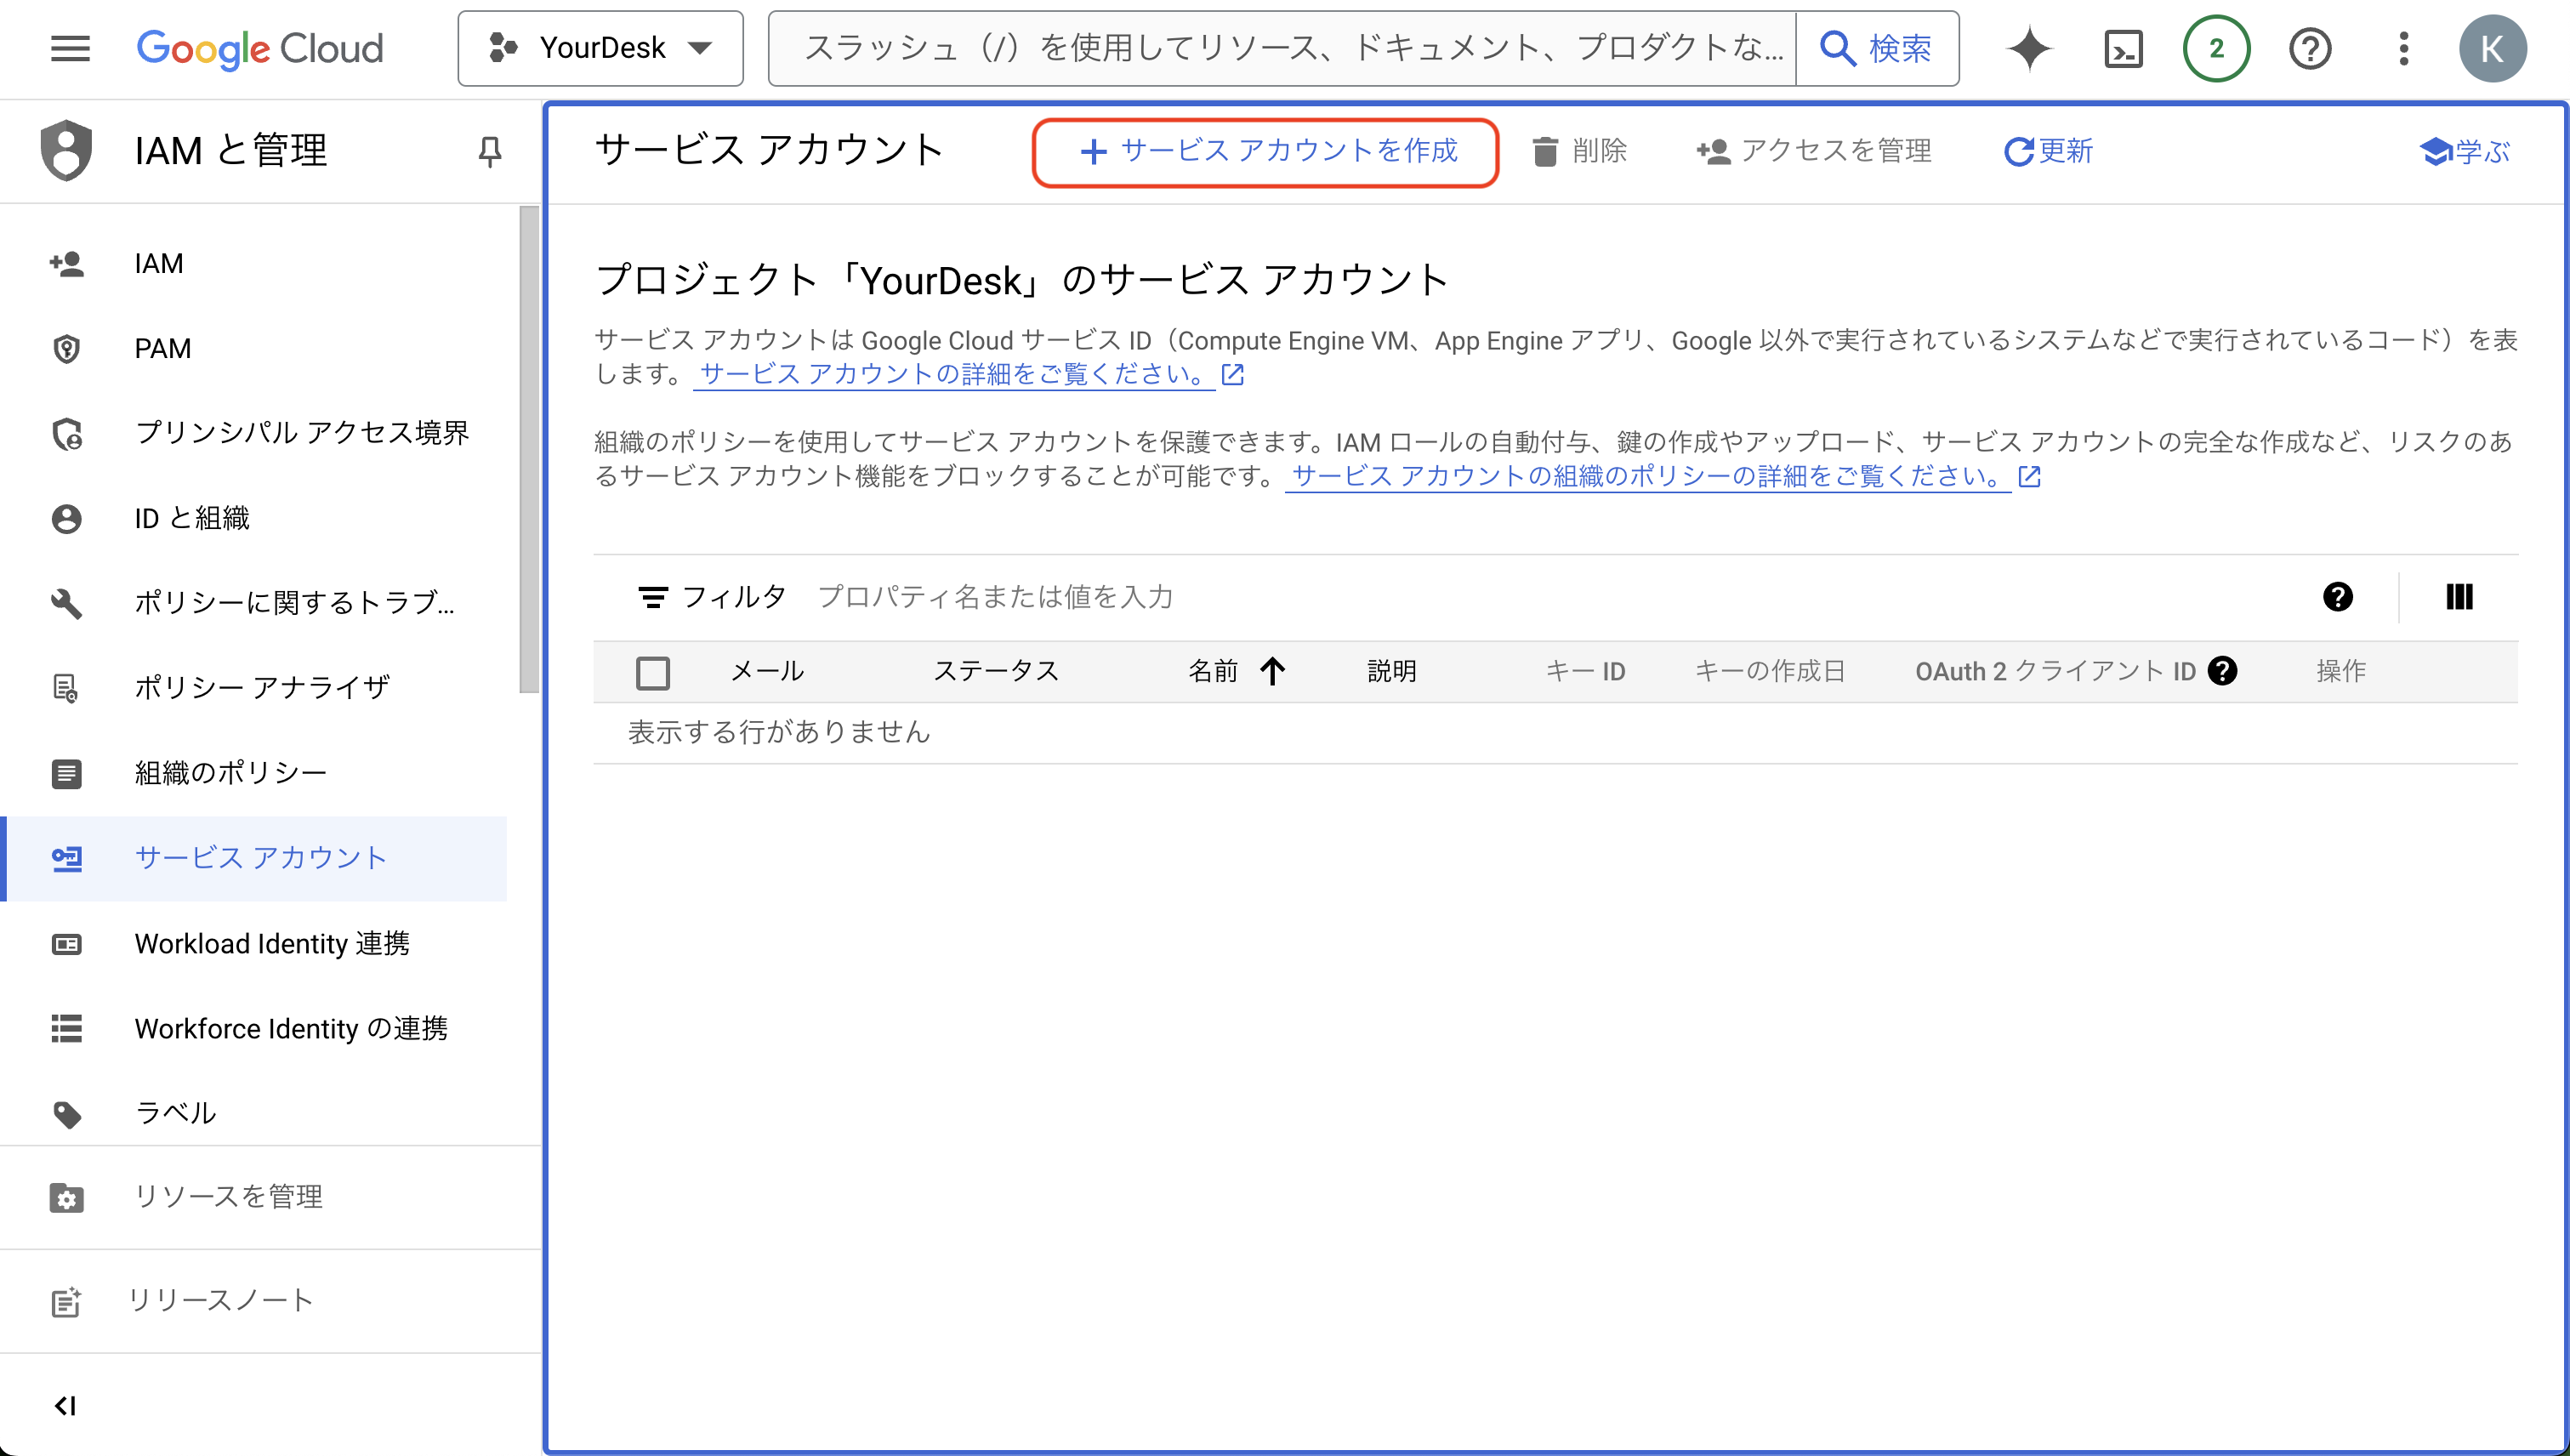The height and width of the screenshot is (1456, 2570).
Task: Click the resource search input field
Action: pos(1283,48)
